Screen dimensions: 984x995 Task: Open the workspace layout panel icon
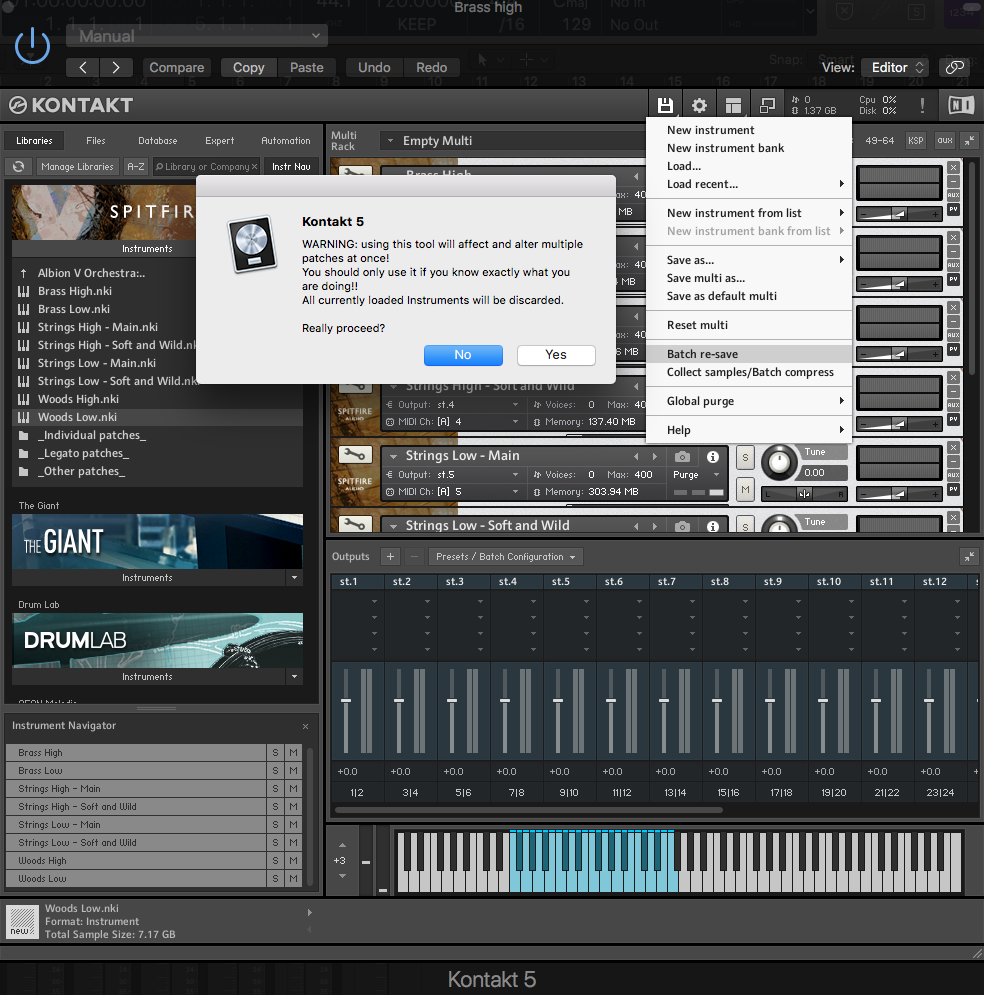[733, 105]
